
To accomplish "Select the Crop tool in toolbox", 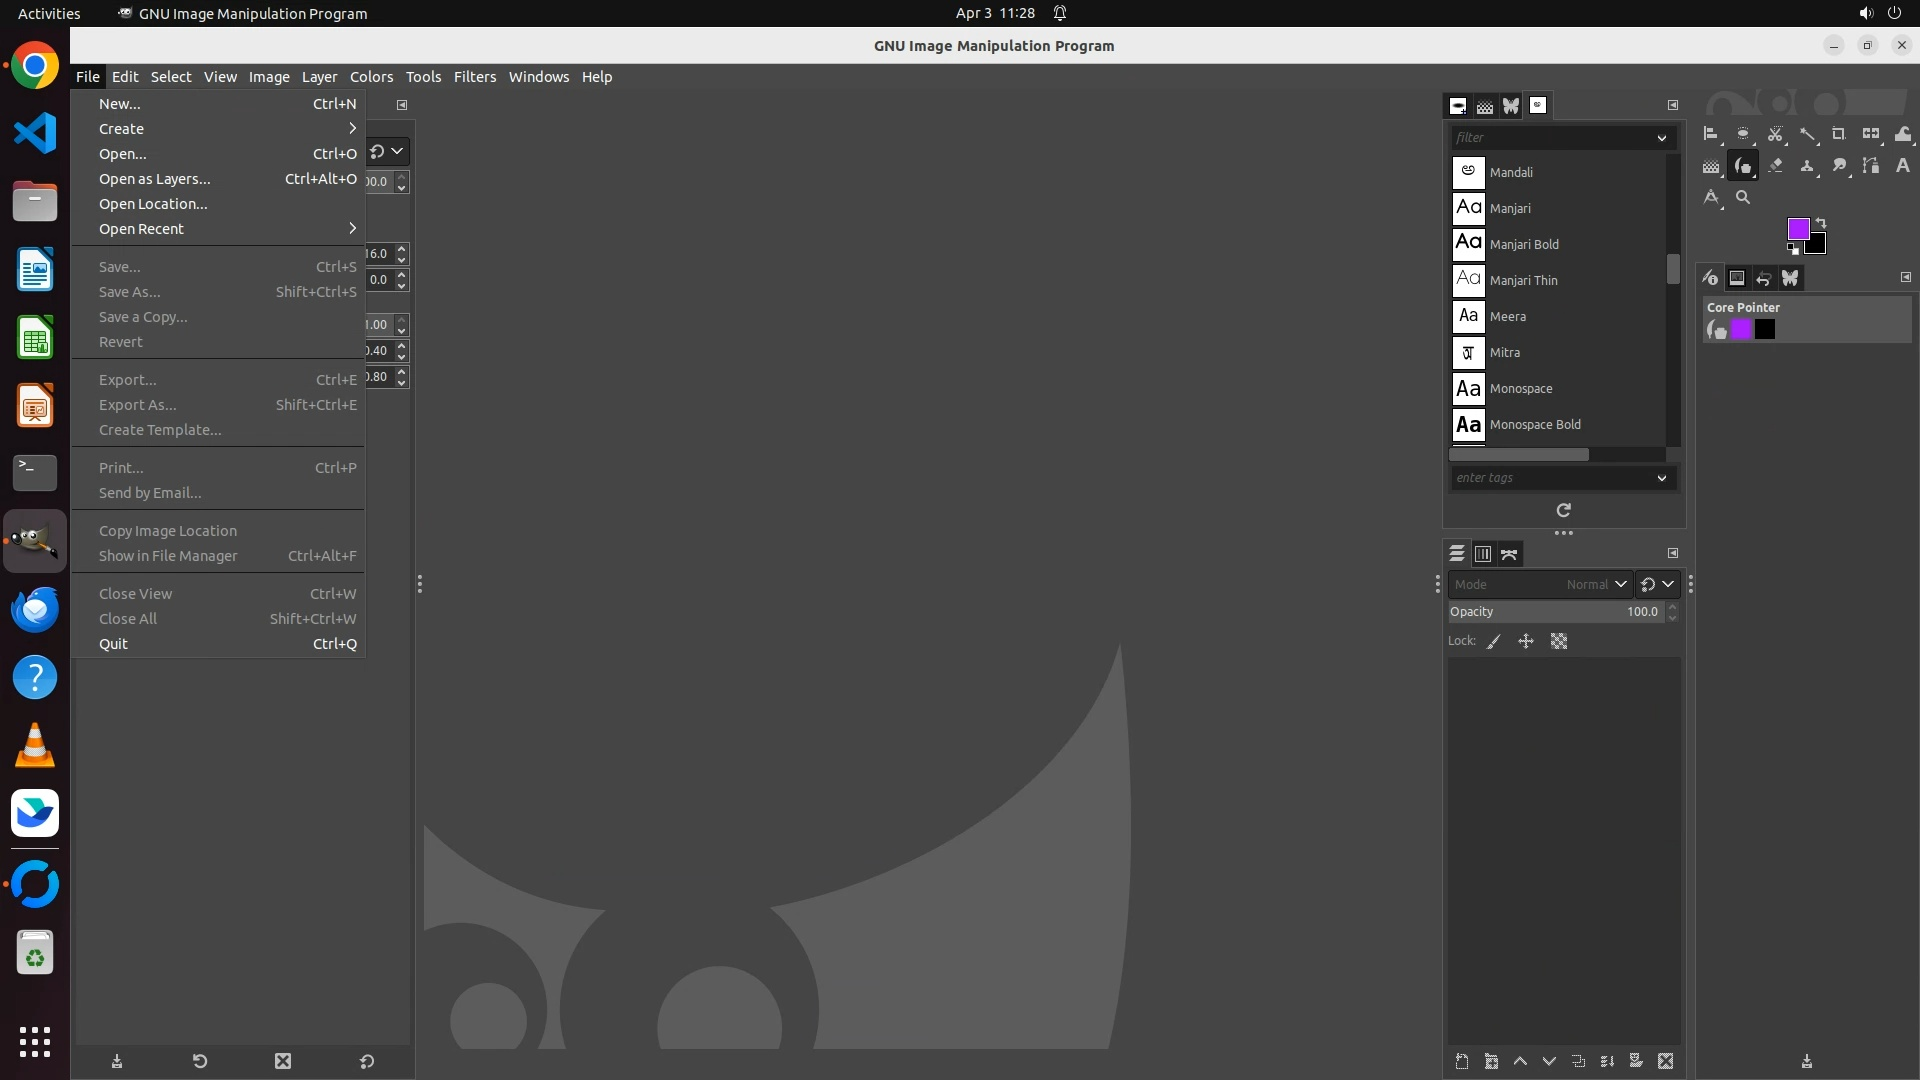I will [x=1838, y=134].
